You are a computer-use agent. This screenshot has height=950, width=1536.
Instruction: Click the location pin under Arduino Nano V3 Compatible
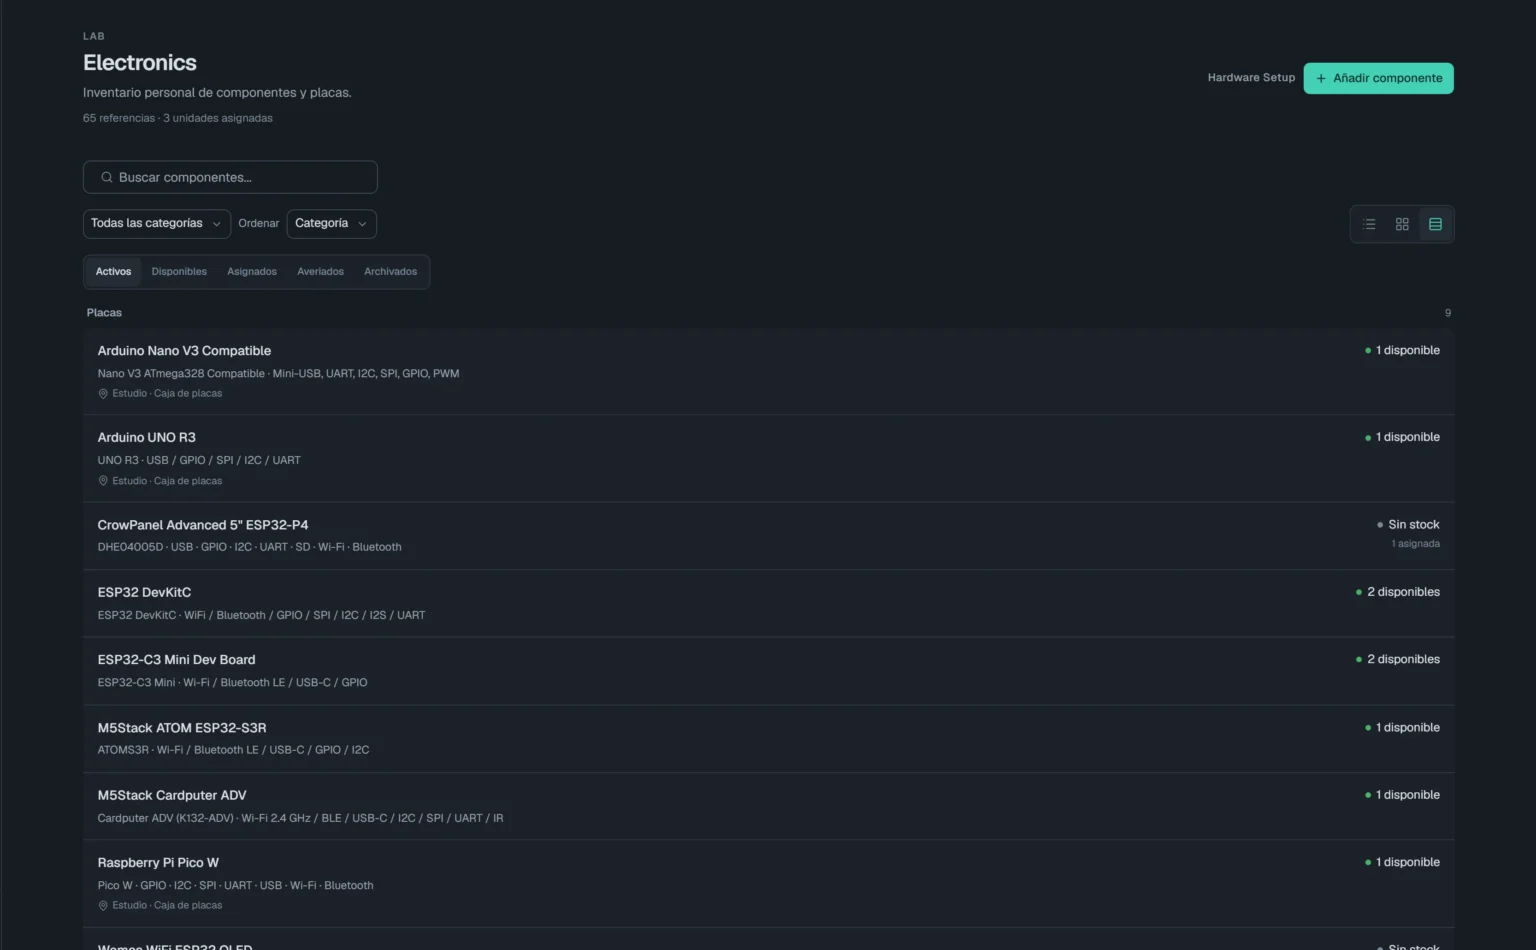(103, 394)
